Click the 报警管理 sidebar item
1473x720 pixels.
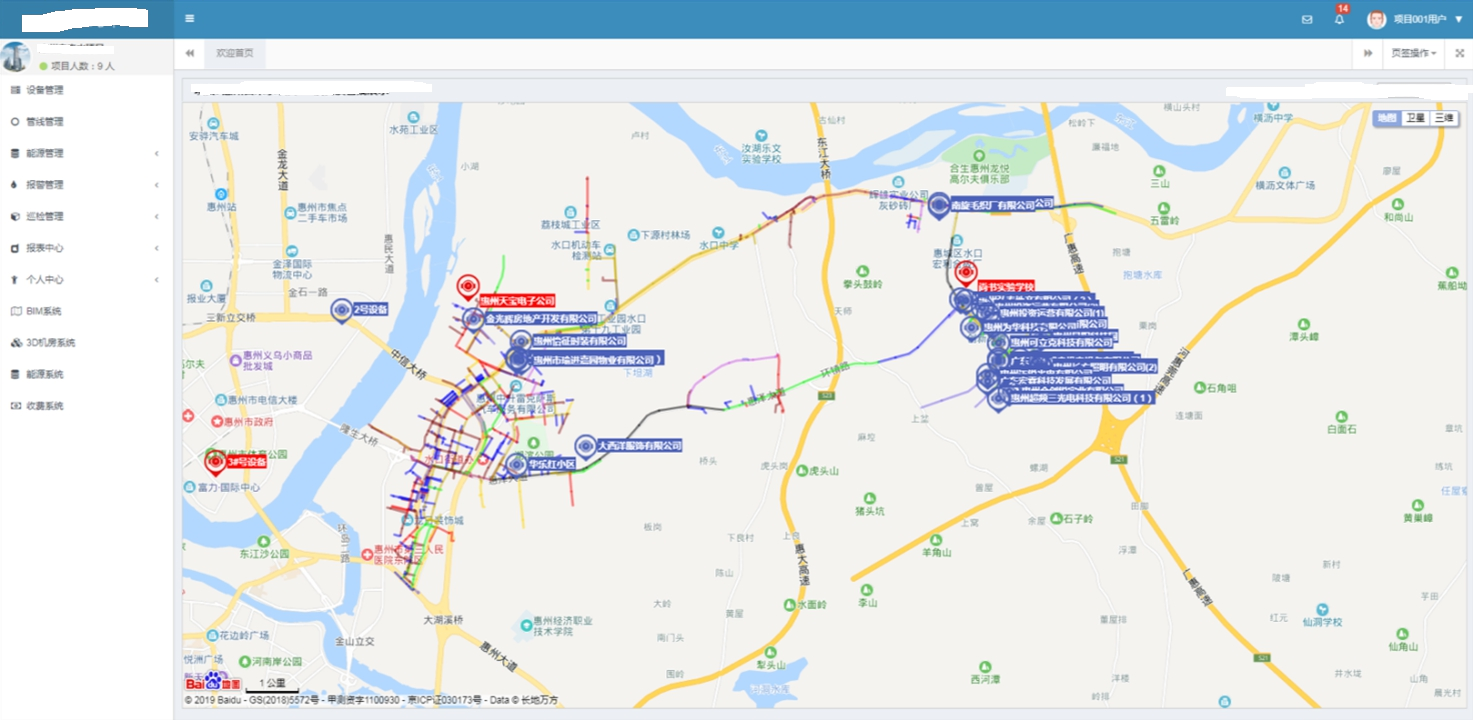pyautogui.click(x=86, y=185)
